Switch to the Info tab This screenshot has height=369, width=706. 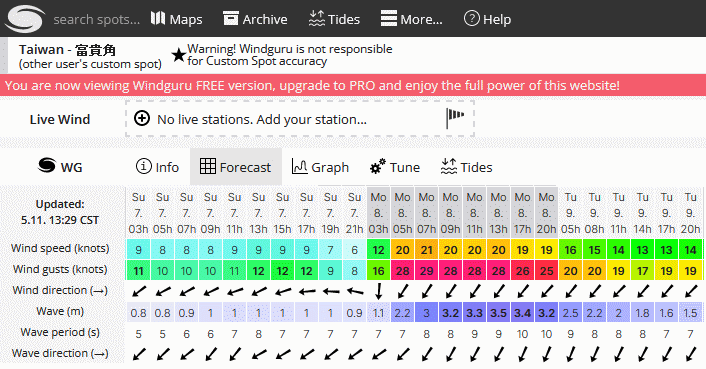tap(157, 167)
